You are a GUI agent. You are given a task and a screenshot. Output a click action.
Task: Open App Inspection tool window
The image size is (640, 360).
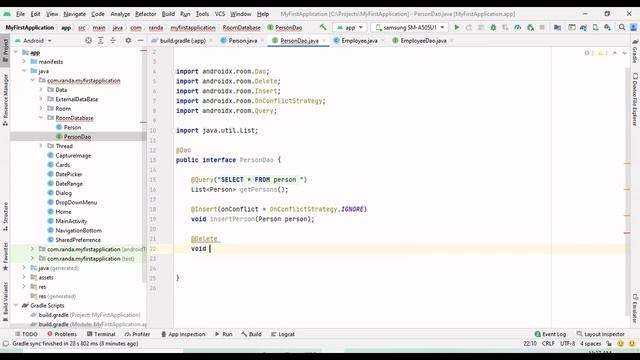point(183,334)
